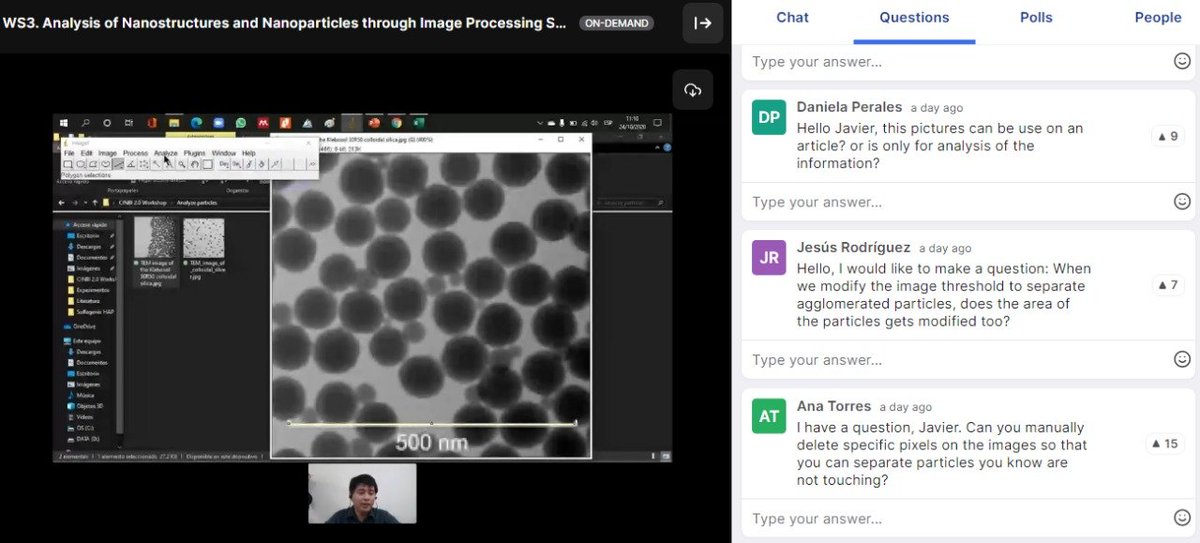Click the presenter webcam thumbnail
This screenshot has width=1200, height=543.
point(362,493)
